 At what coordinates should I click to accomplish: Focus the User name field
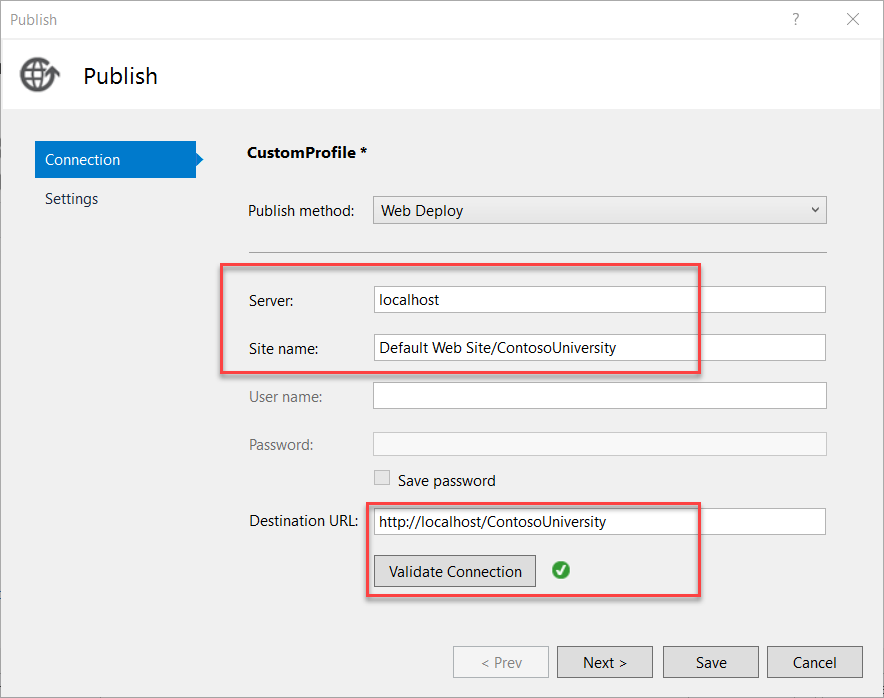(598, 395)
